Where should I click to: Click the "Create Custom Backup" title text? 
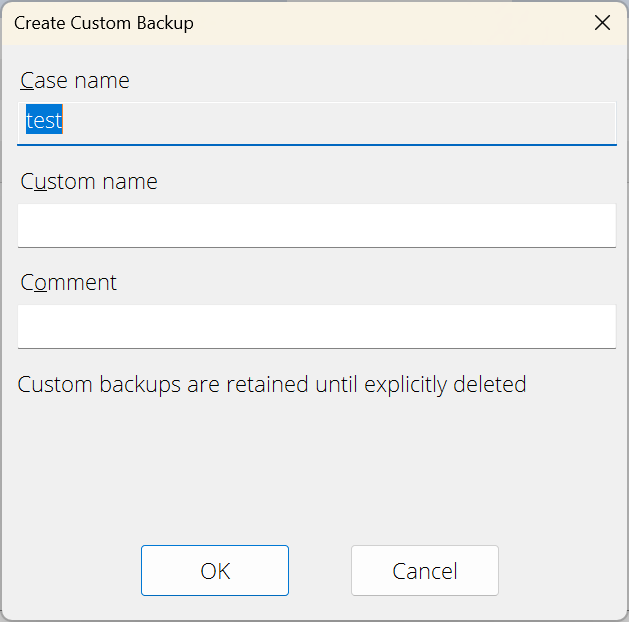coord(103,23)
